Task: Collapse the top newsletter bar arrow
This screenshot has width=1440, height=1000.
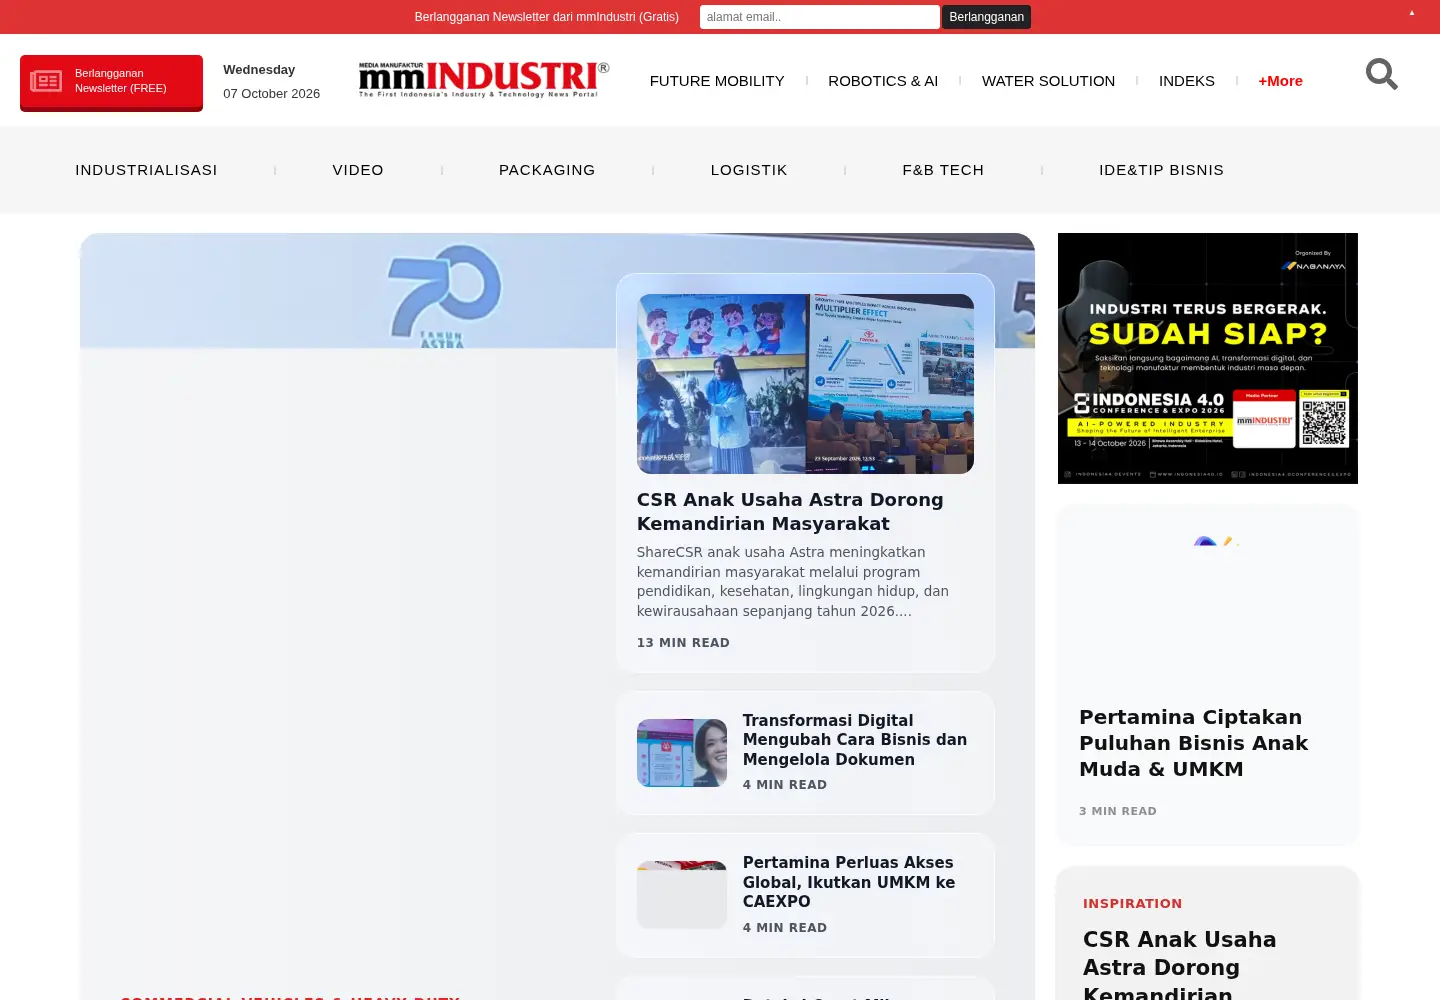Action: tap(1412, 13)
